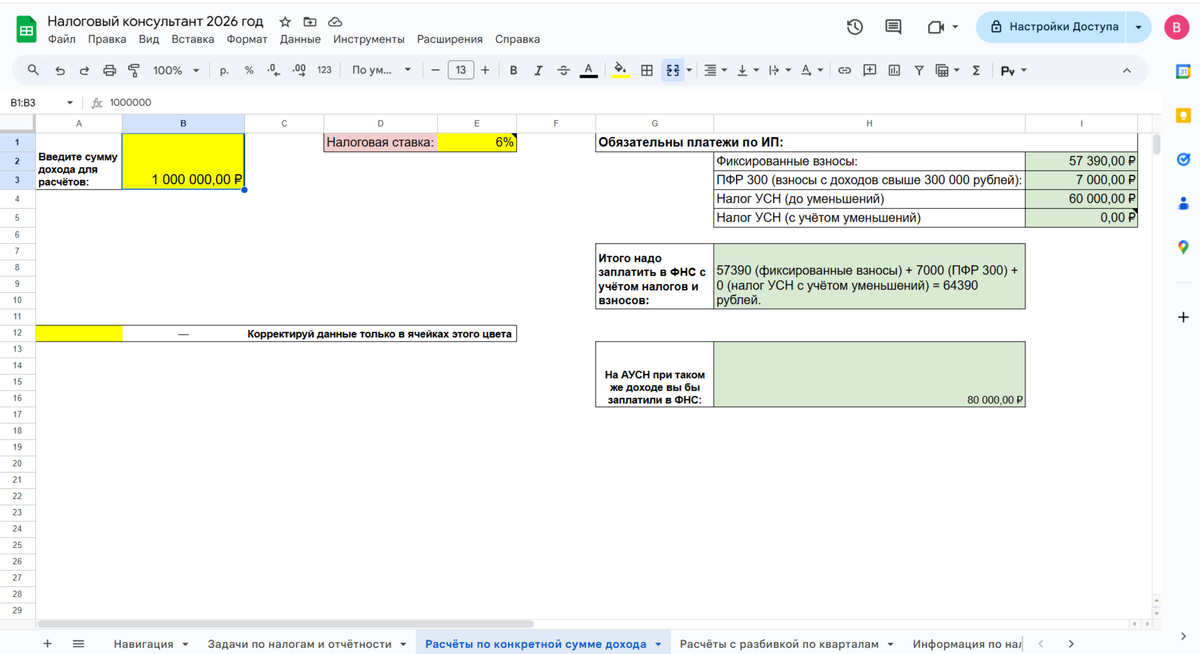
Task: Decrease the font size
Action: (x=435, y=70)
